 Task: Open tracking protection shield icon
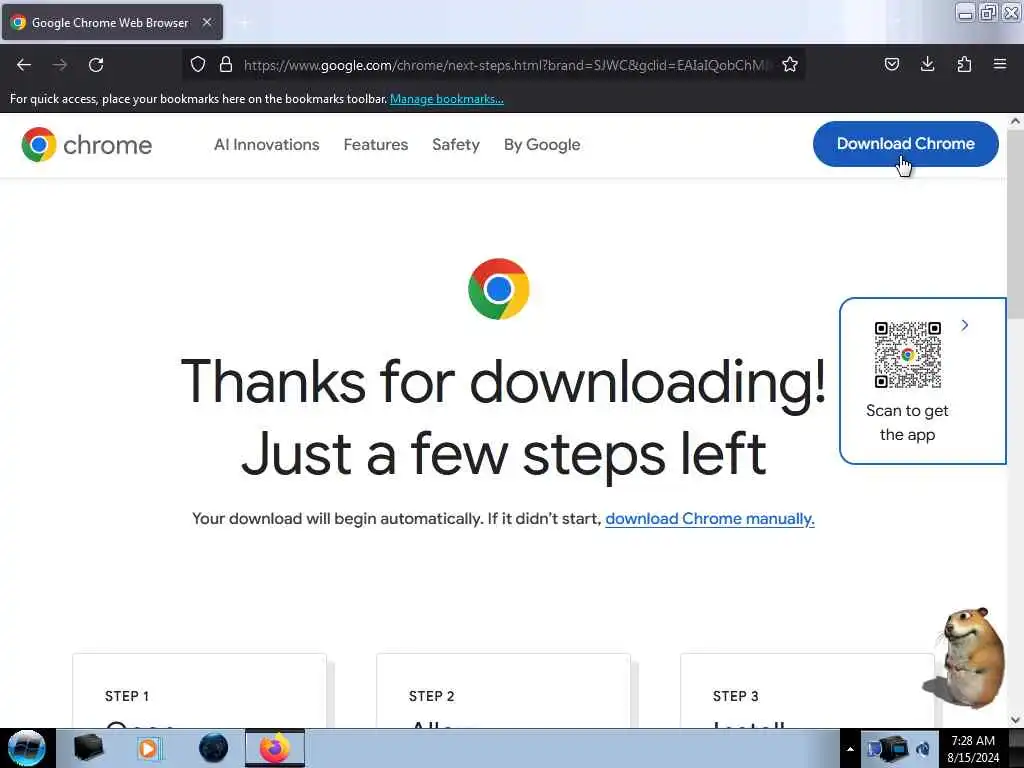click(198, 64)
